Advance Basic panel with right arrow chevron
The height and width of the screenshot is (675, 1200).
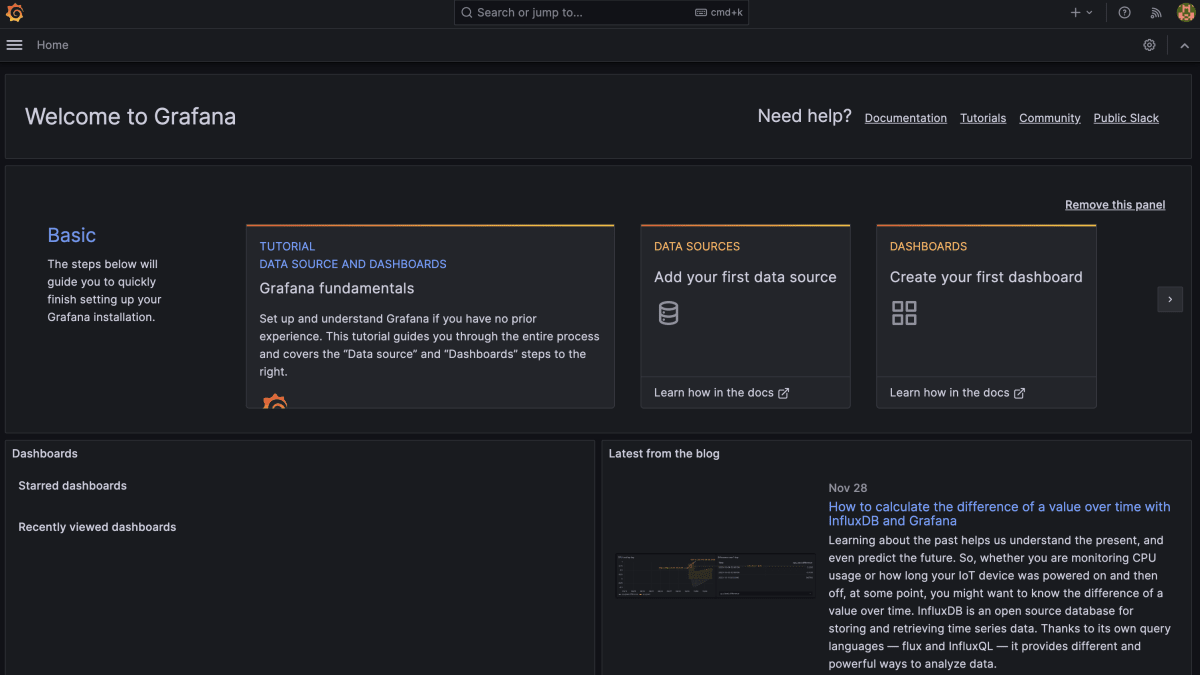coord(1170,299)
